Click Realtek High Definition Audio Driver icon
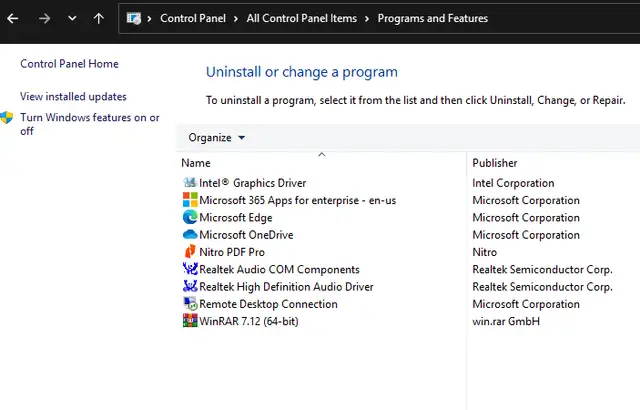The image size is (640, 410). (x=190, y=286)
